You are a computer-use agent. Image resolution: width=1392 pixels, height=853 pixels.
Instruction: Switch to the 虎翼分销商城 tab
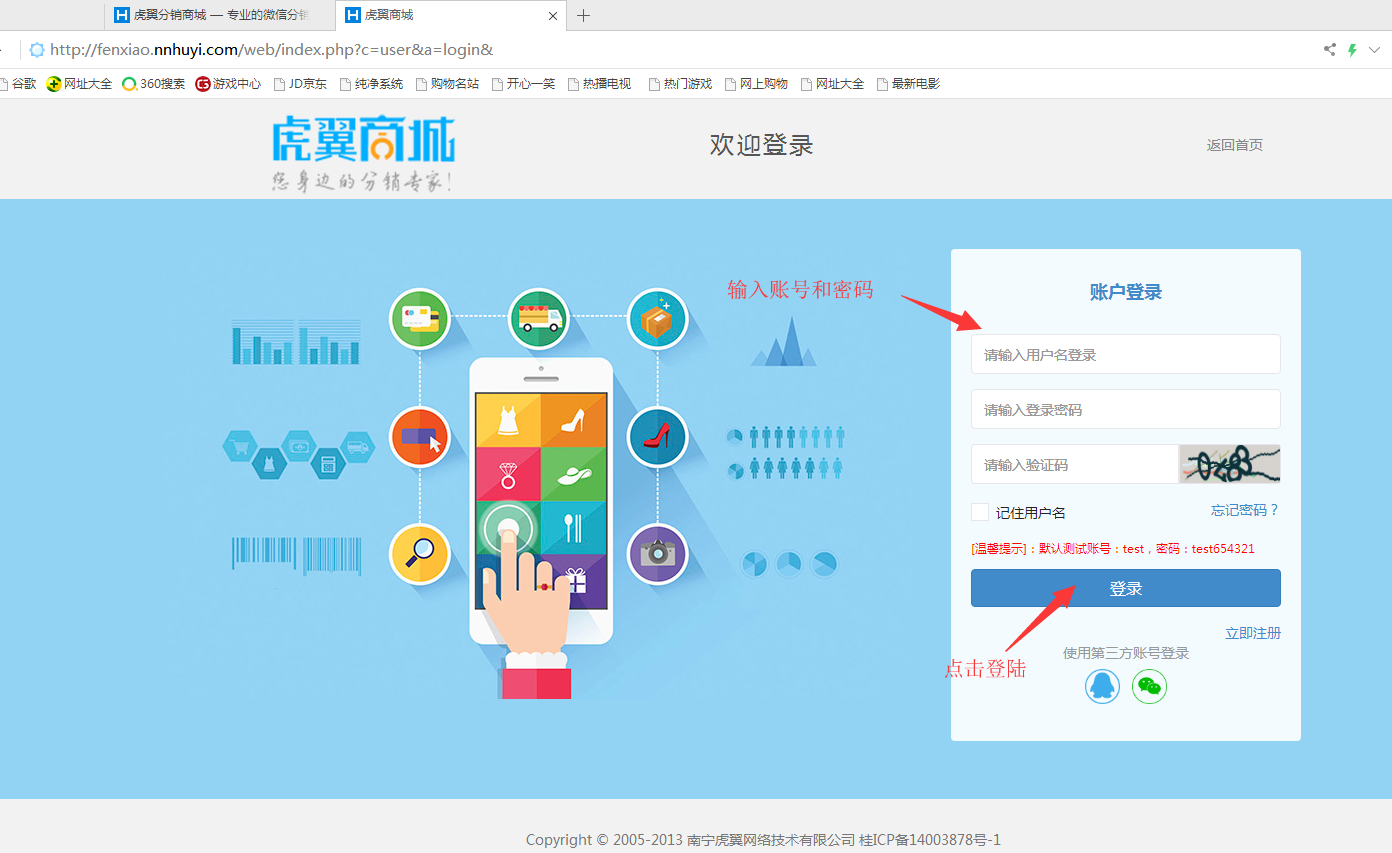pos(220,15)
